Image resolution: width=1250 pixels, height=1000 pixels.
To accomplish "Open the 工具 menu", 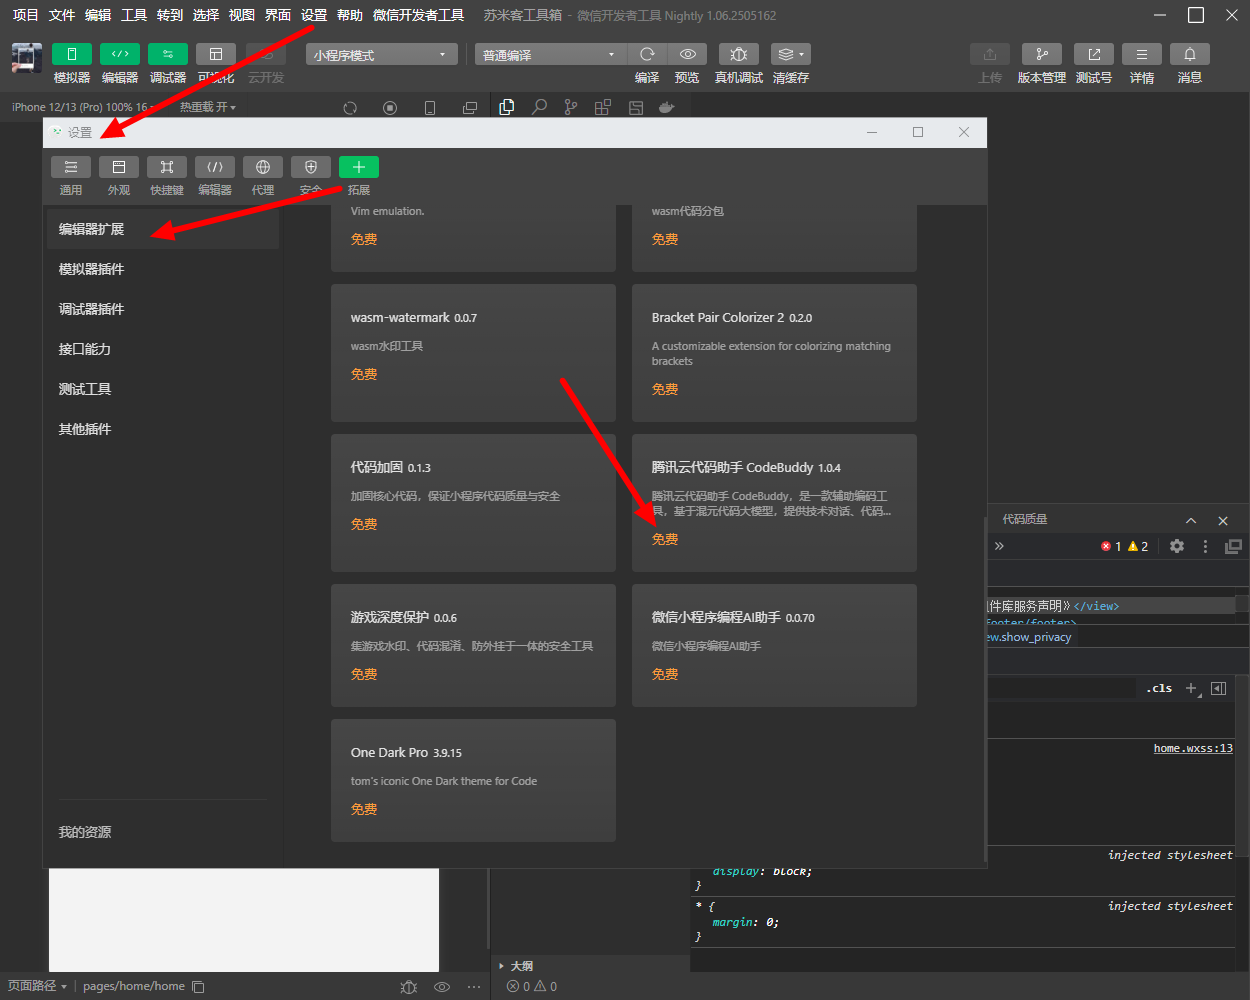I will 134,15.
